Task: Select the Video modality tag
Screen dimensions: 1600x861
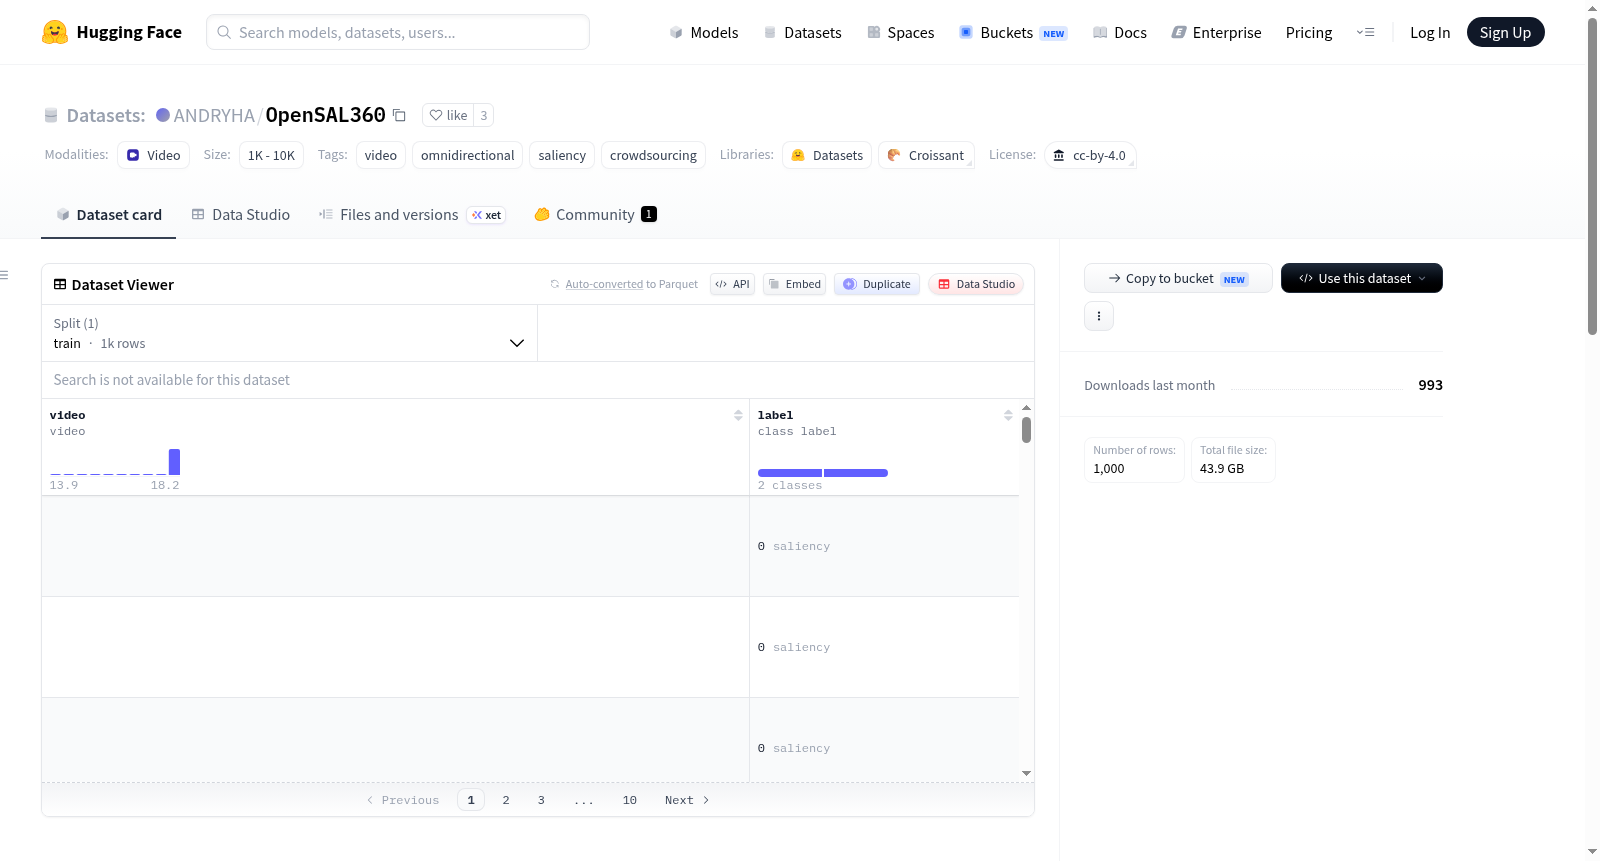Action: [153, 155]
